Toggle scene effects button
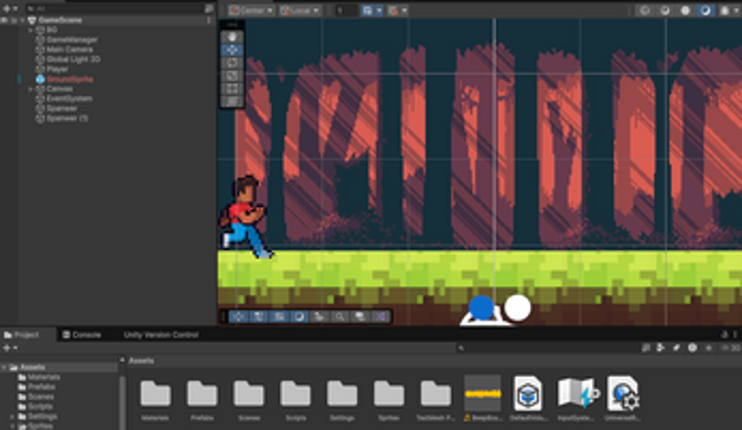This screenshot has height=430, width=742. [685, 10]
